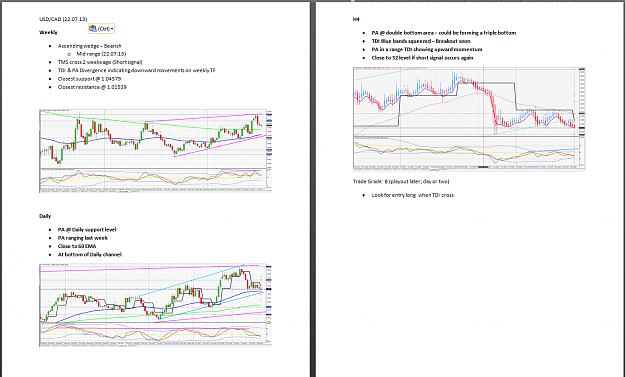Image resolution: width=625 pixels, height=377 pixels.
Task: Click the 'Daily' heading
Action: [45, 216]
